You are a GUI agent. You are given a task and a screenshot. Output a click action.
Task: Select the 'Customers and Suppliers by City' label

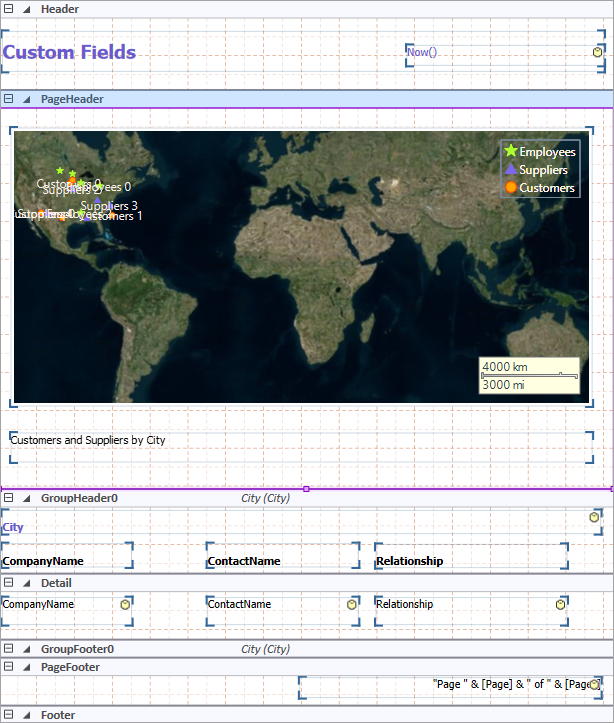coord(88,440)
